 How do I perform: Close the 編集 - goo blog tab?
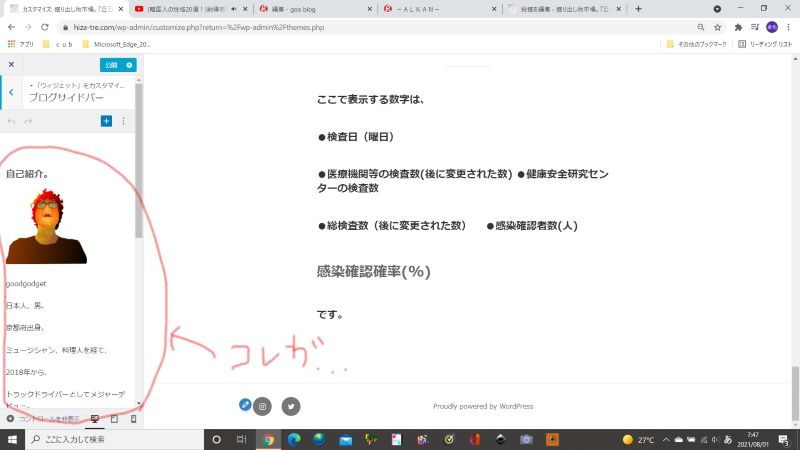point(370,9)
